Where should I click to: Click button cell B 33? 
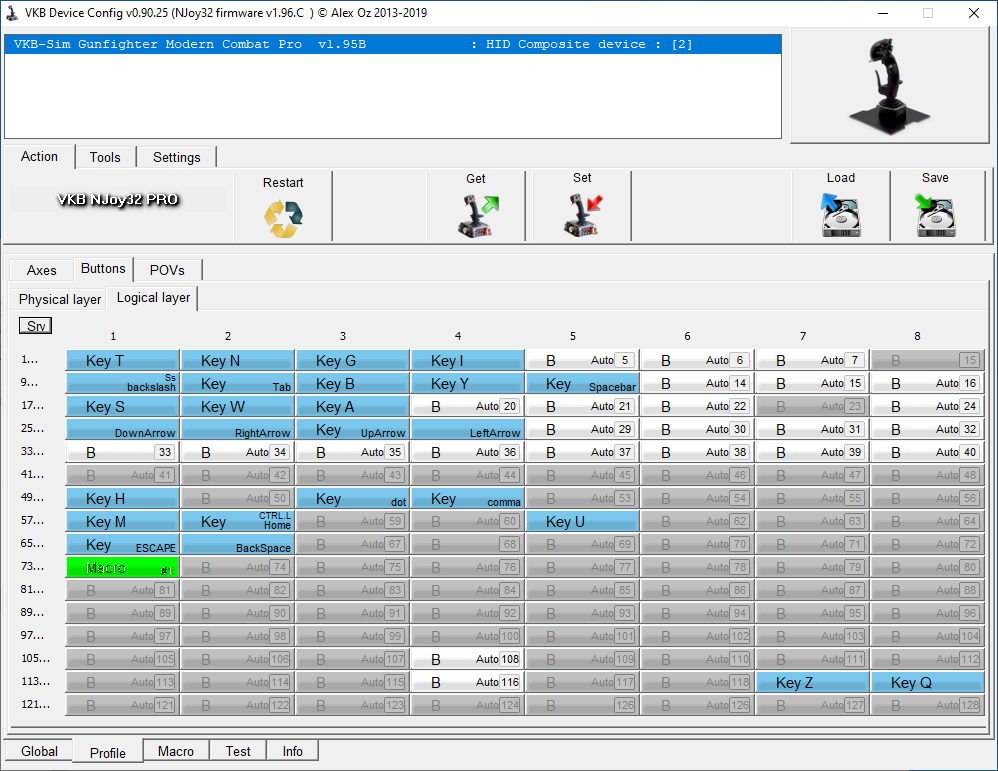pos(122,452)
